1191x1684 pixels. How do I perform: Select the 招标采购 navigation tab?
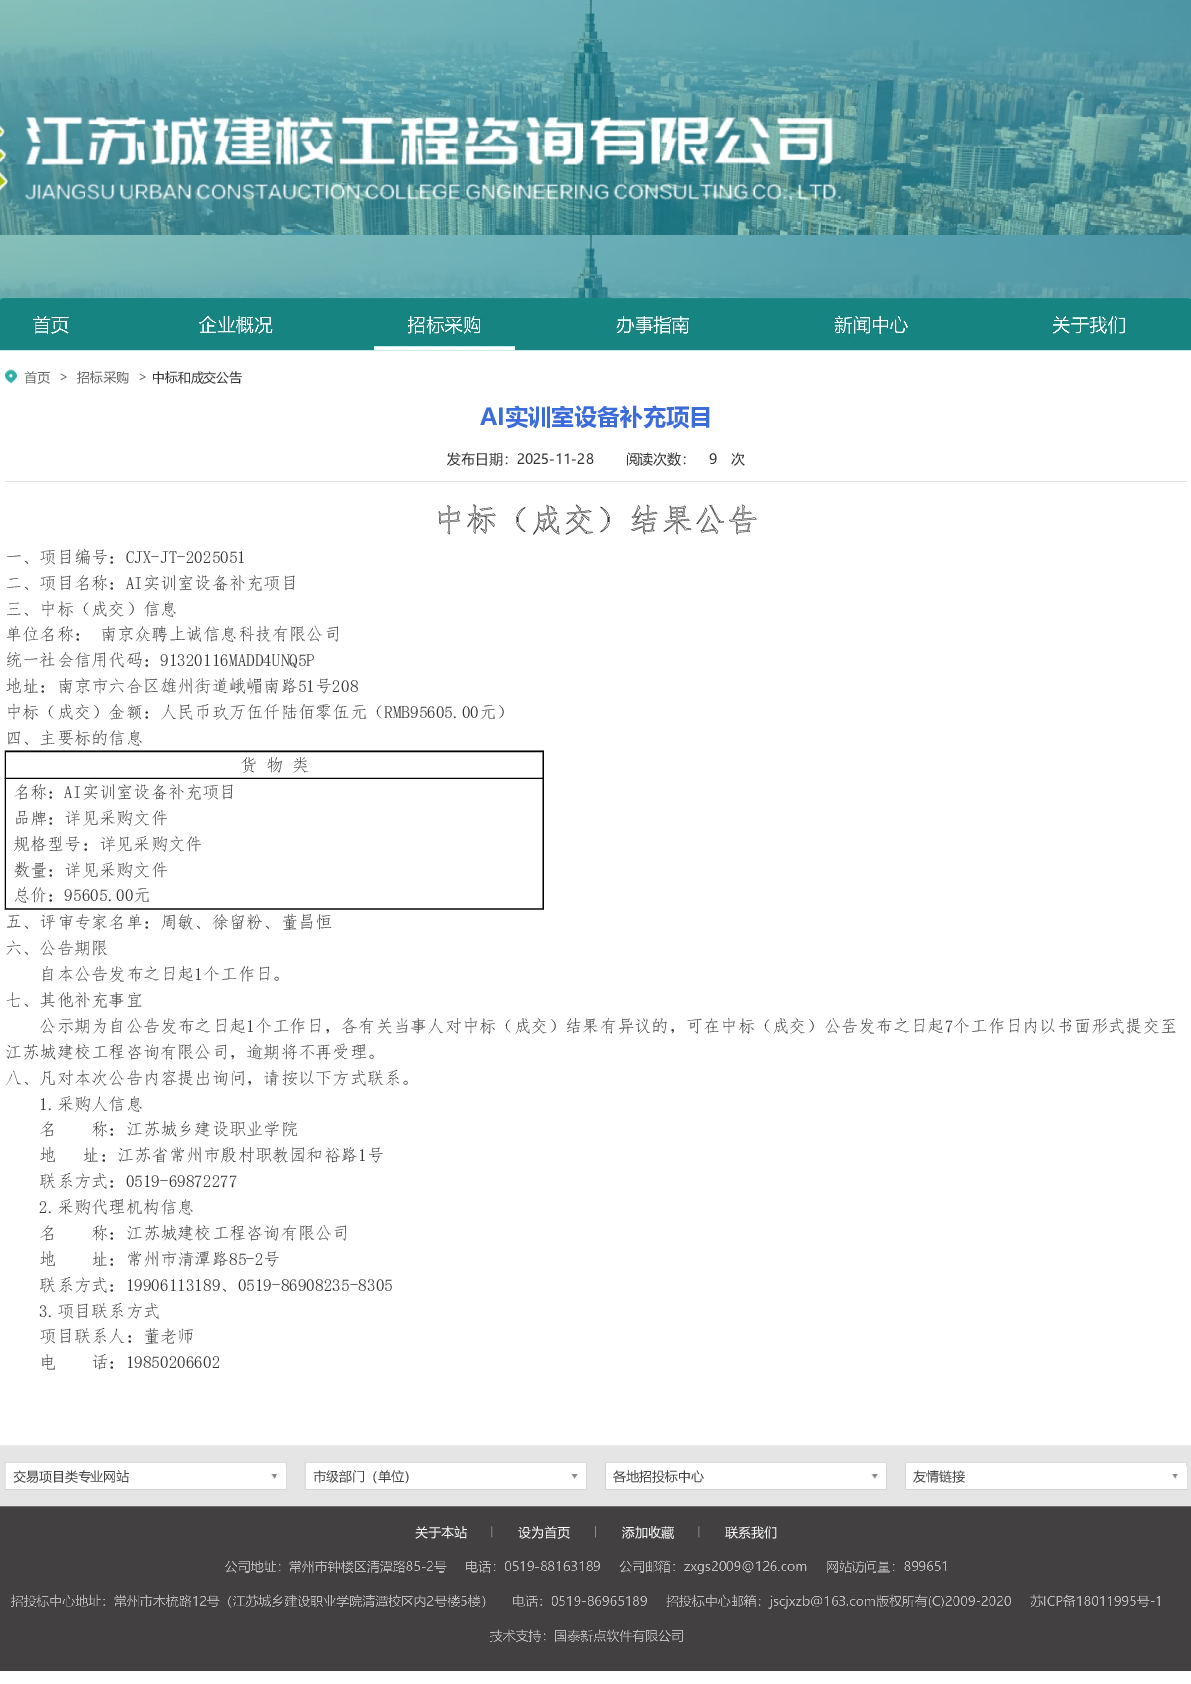pyautogui.click(x=444, y=325)
